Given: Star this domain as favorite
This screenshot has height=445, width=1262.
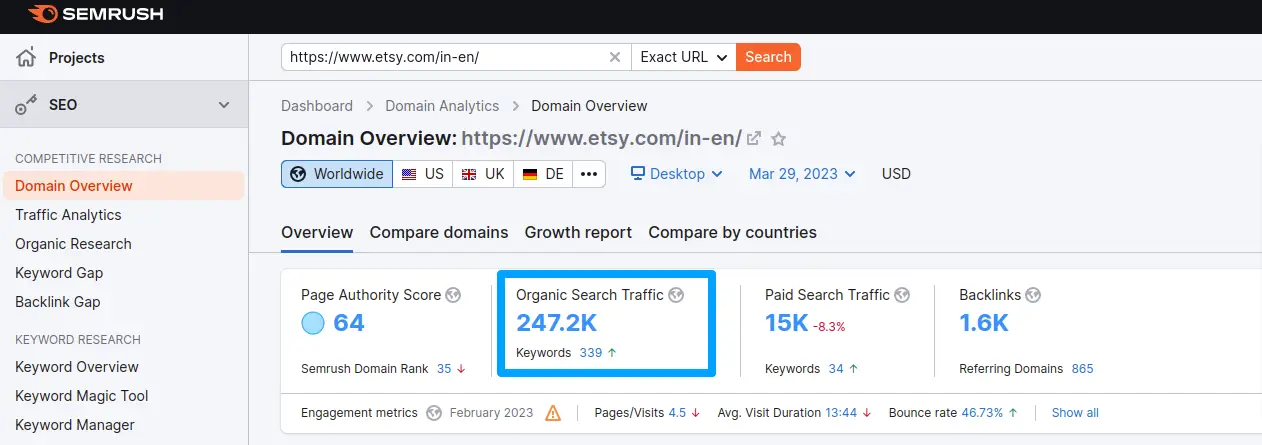Looking at the screenshot, I should click(779, 138).
